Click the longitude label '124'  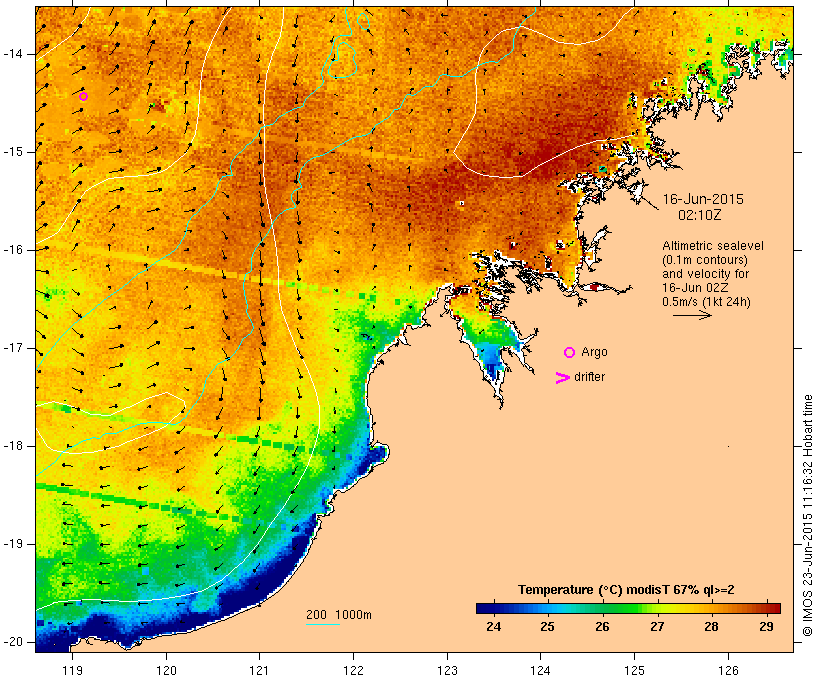(540, 670)
